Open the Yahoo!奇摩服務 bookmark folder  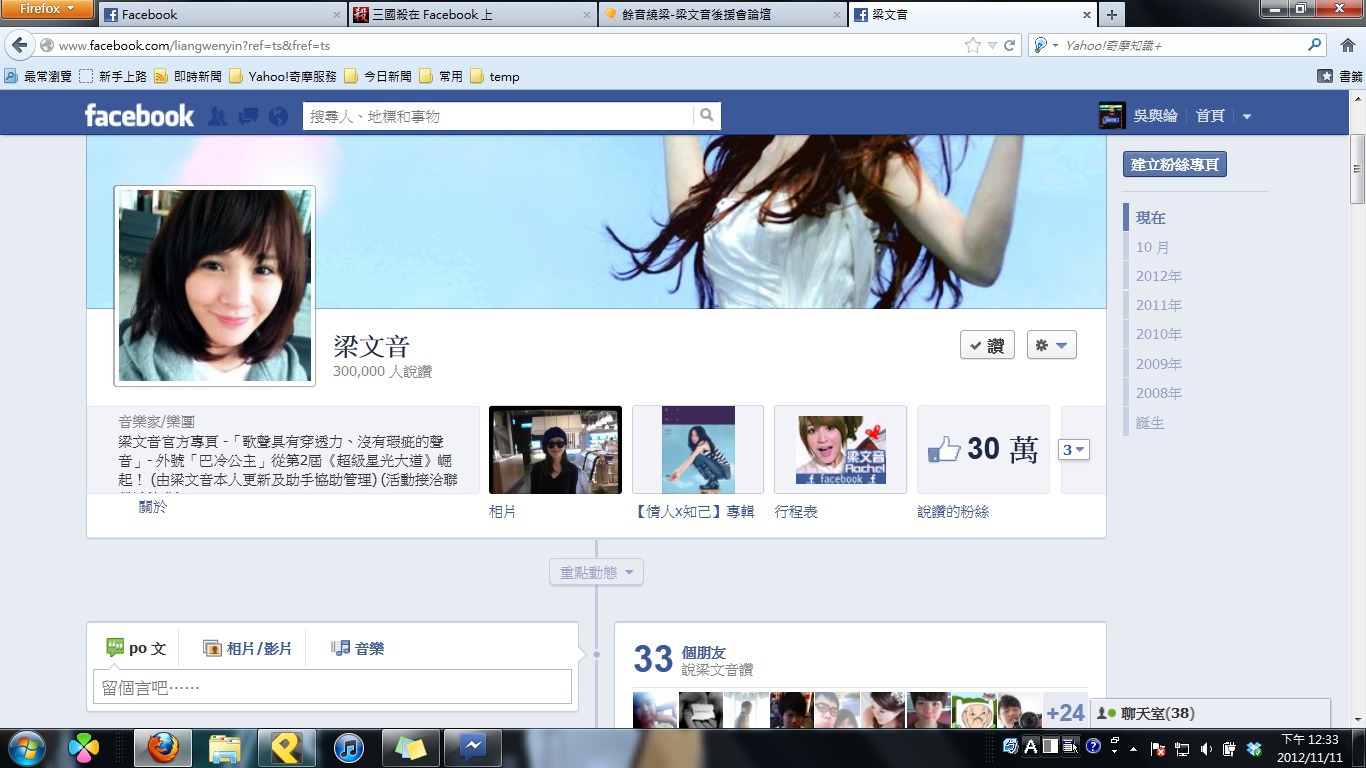coord(283,76)
